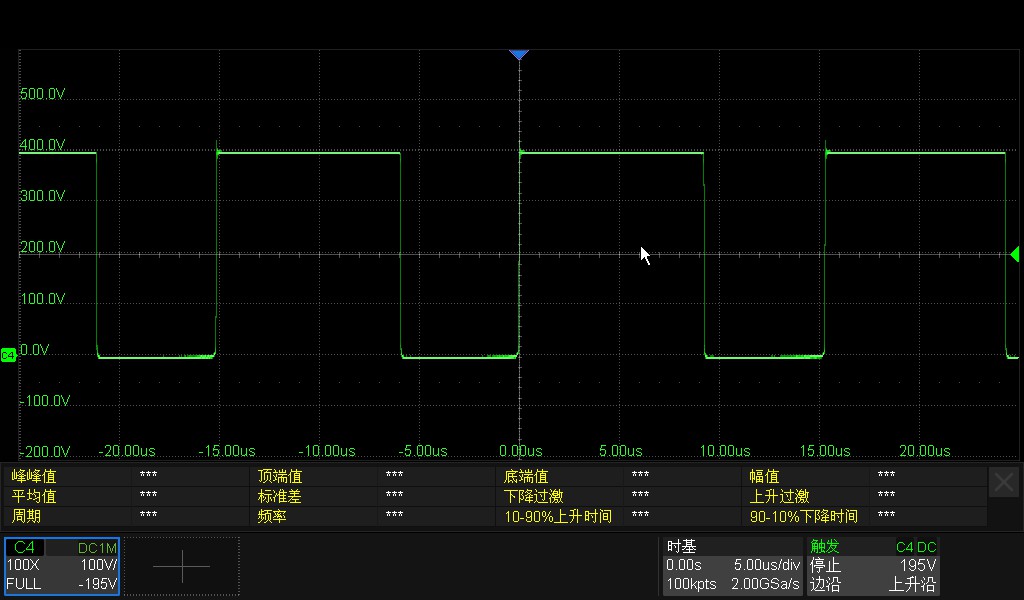
Task: Click the blue trigger position marker at top
Action: pos(519,54)
